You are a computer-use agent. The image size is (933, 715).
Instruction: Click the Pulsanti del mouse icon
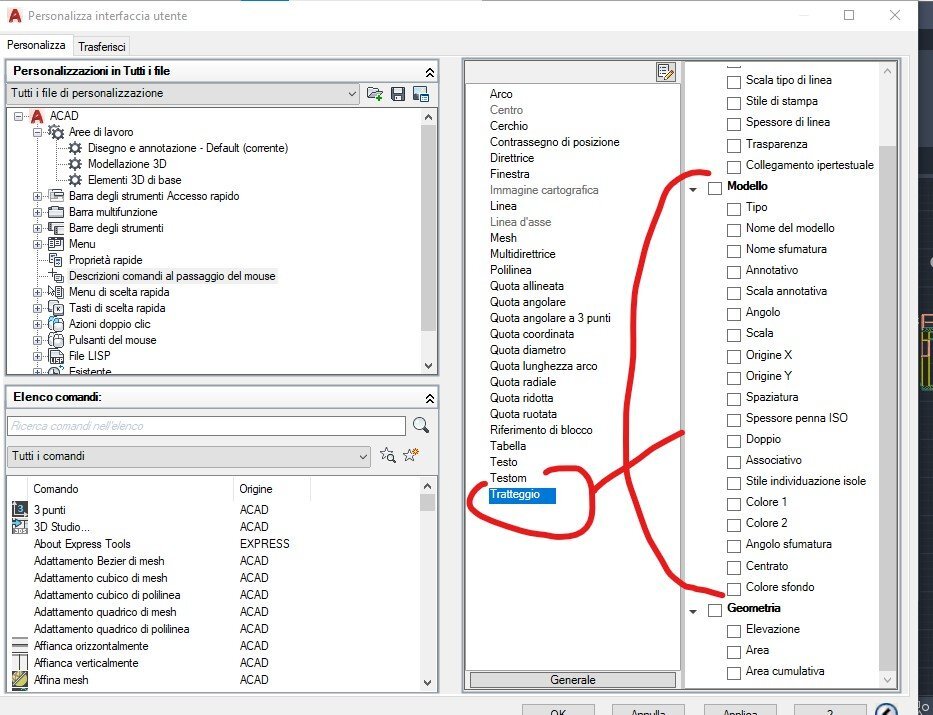[x=56, y=340]
